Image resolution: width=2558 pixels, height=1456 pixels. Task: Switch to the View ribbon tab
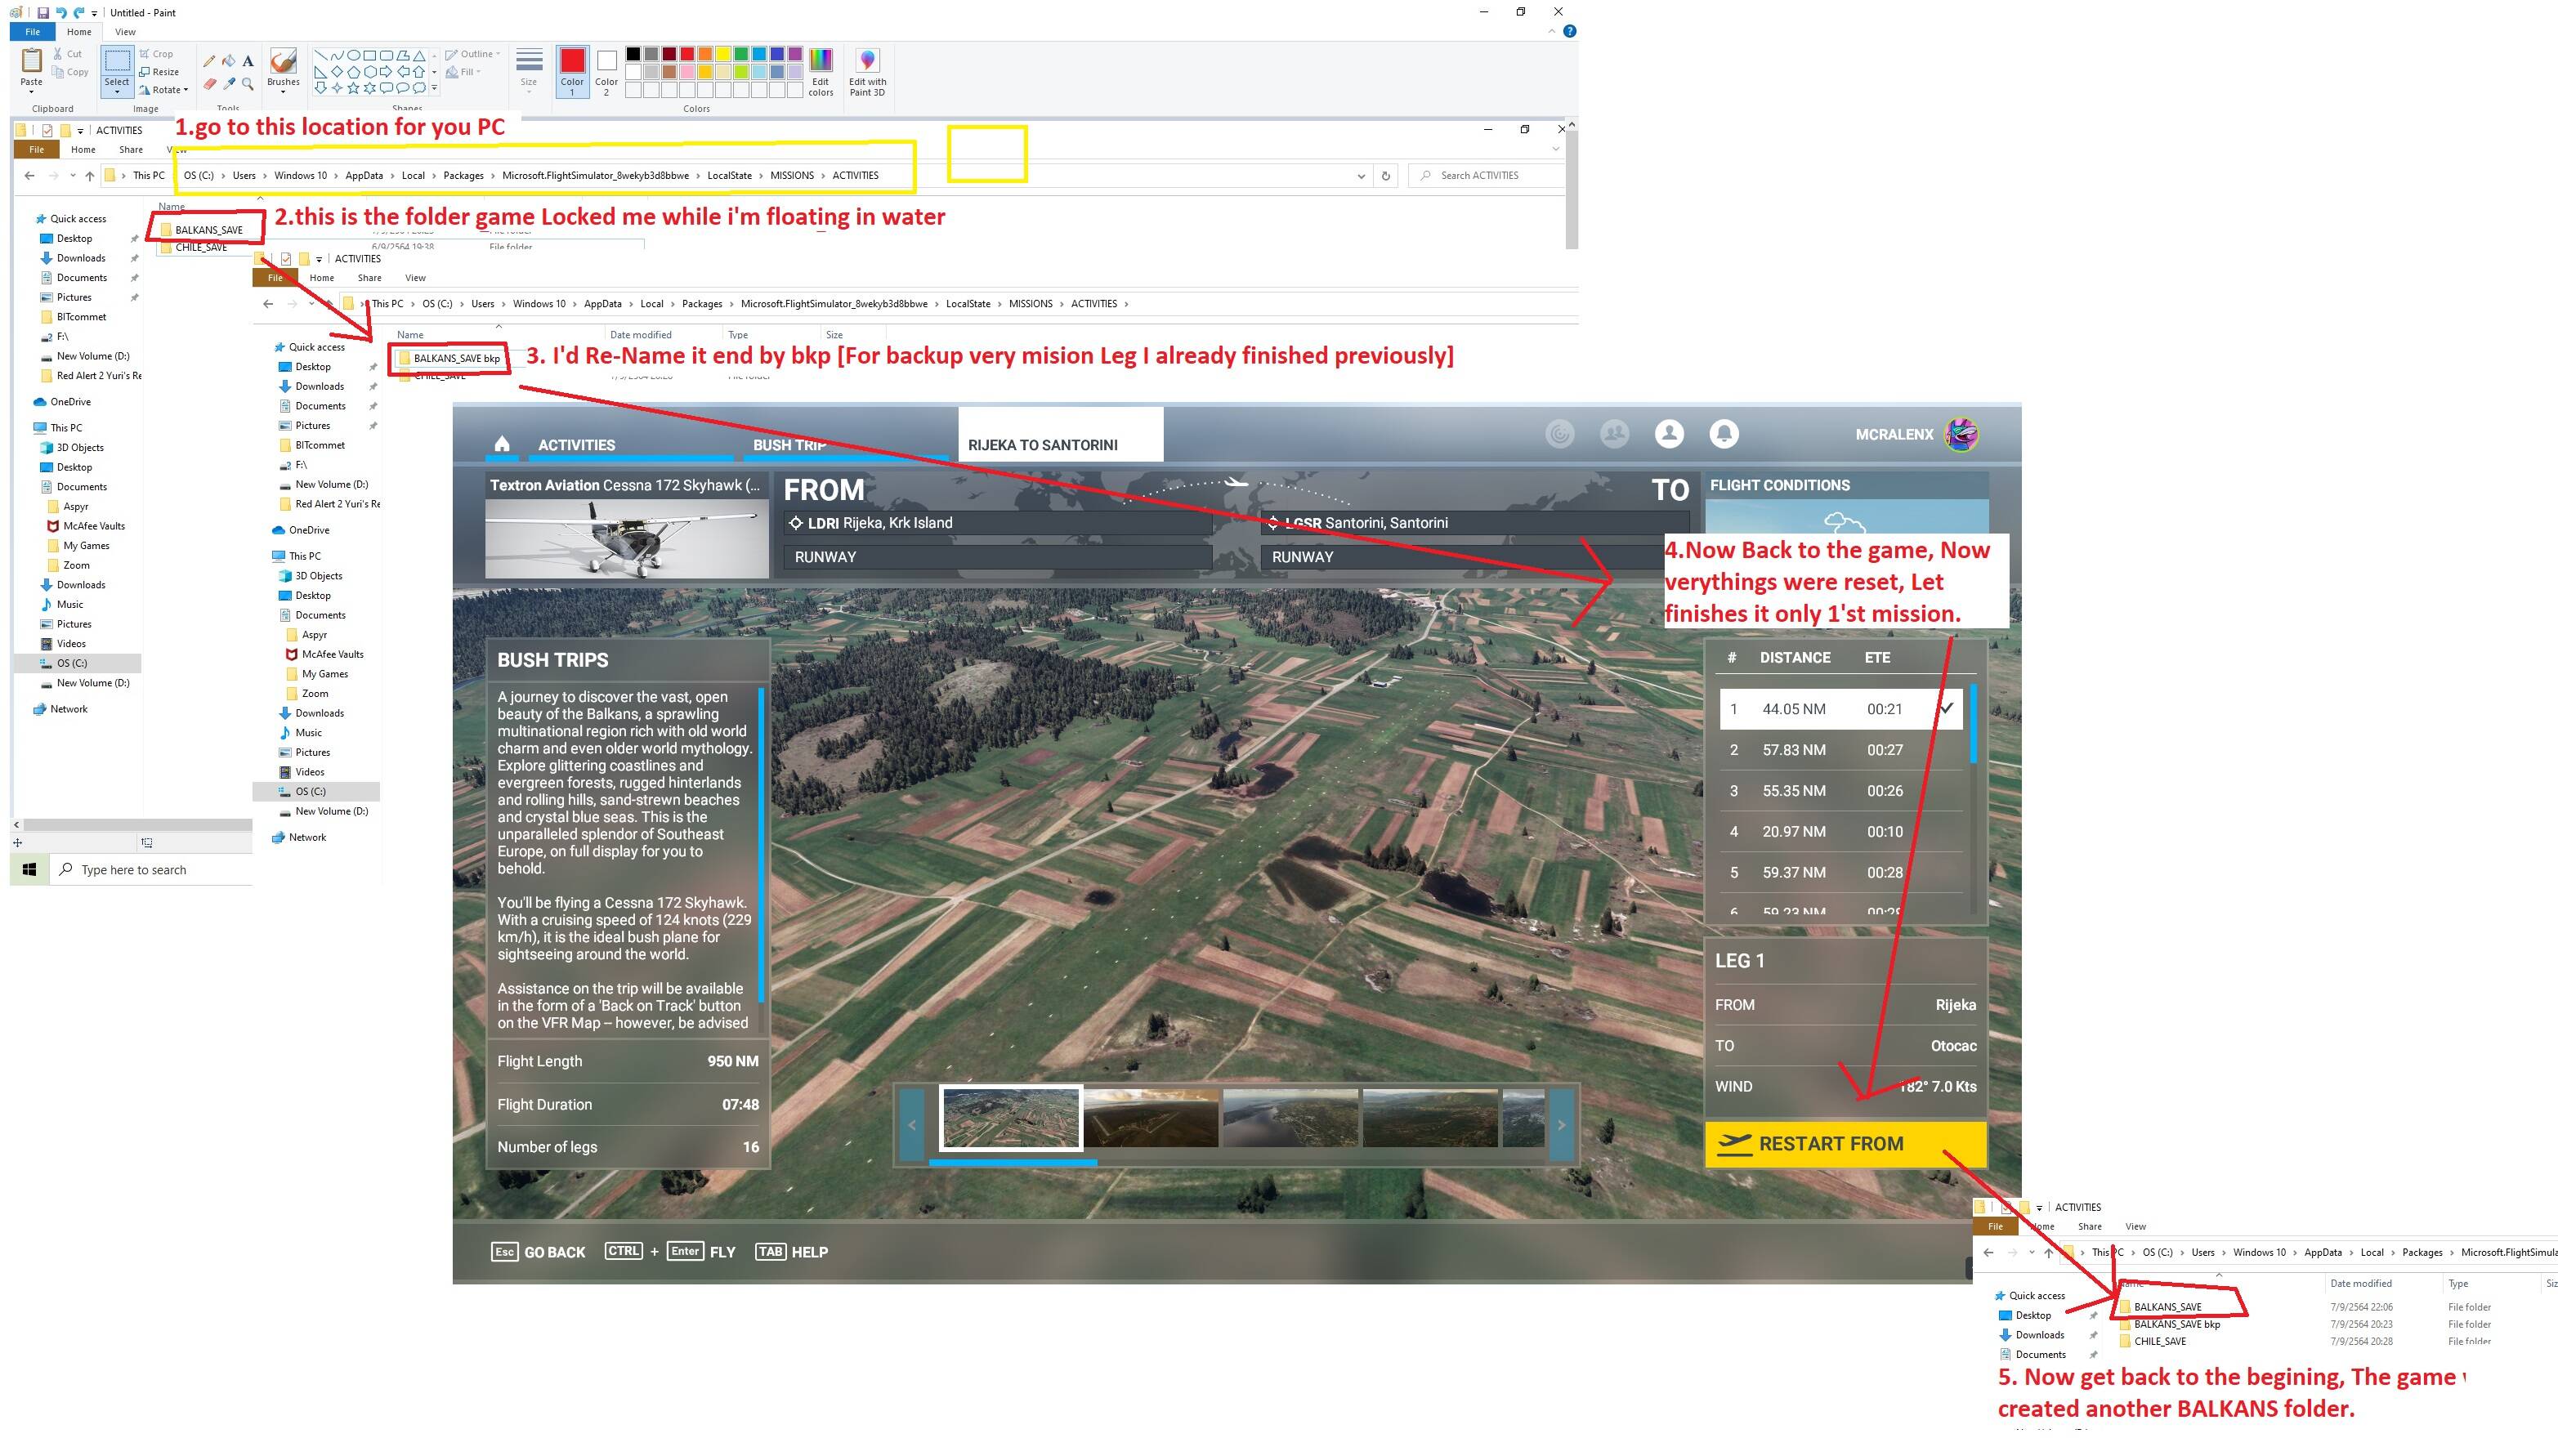point(125,32)
